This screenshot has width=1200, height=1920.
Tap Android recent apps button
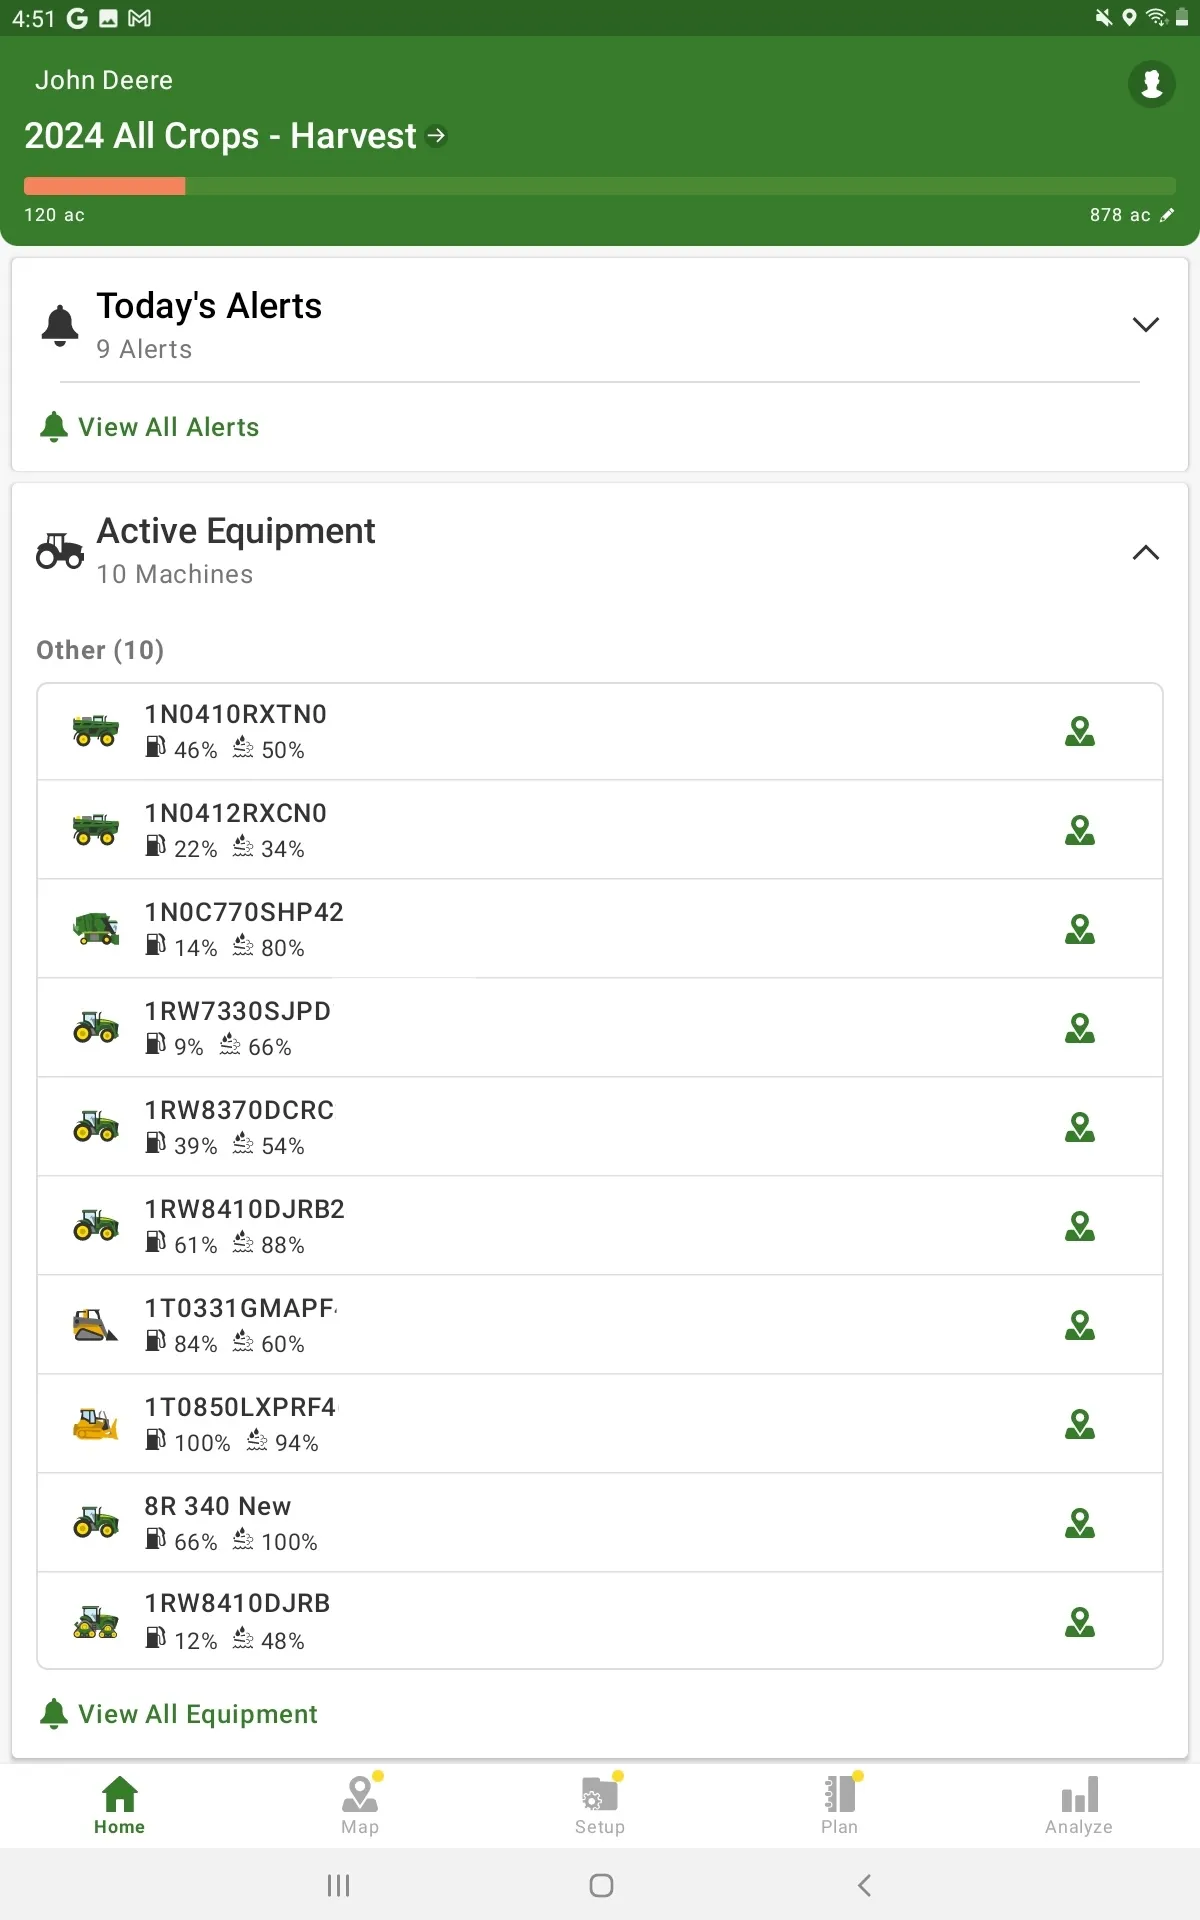[338, 1886]
